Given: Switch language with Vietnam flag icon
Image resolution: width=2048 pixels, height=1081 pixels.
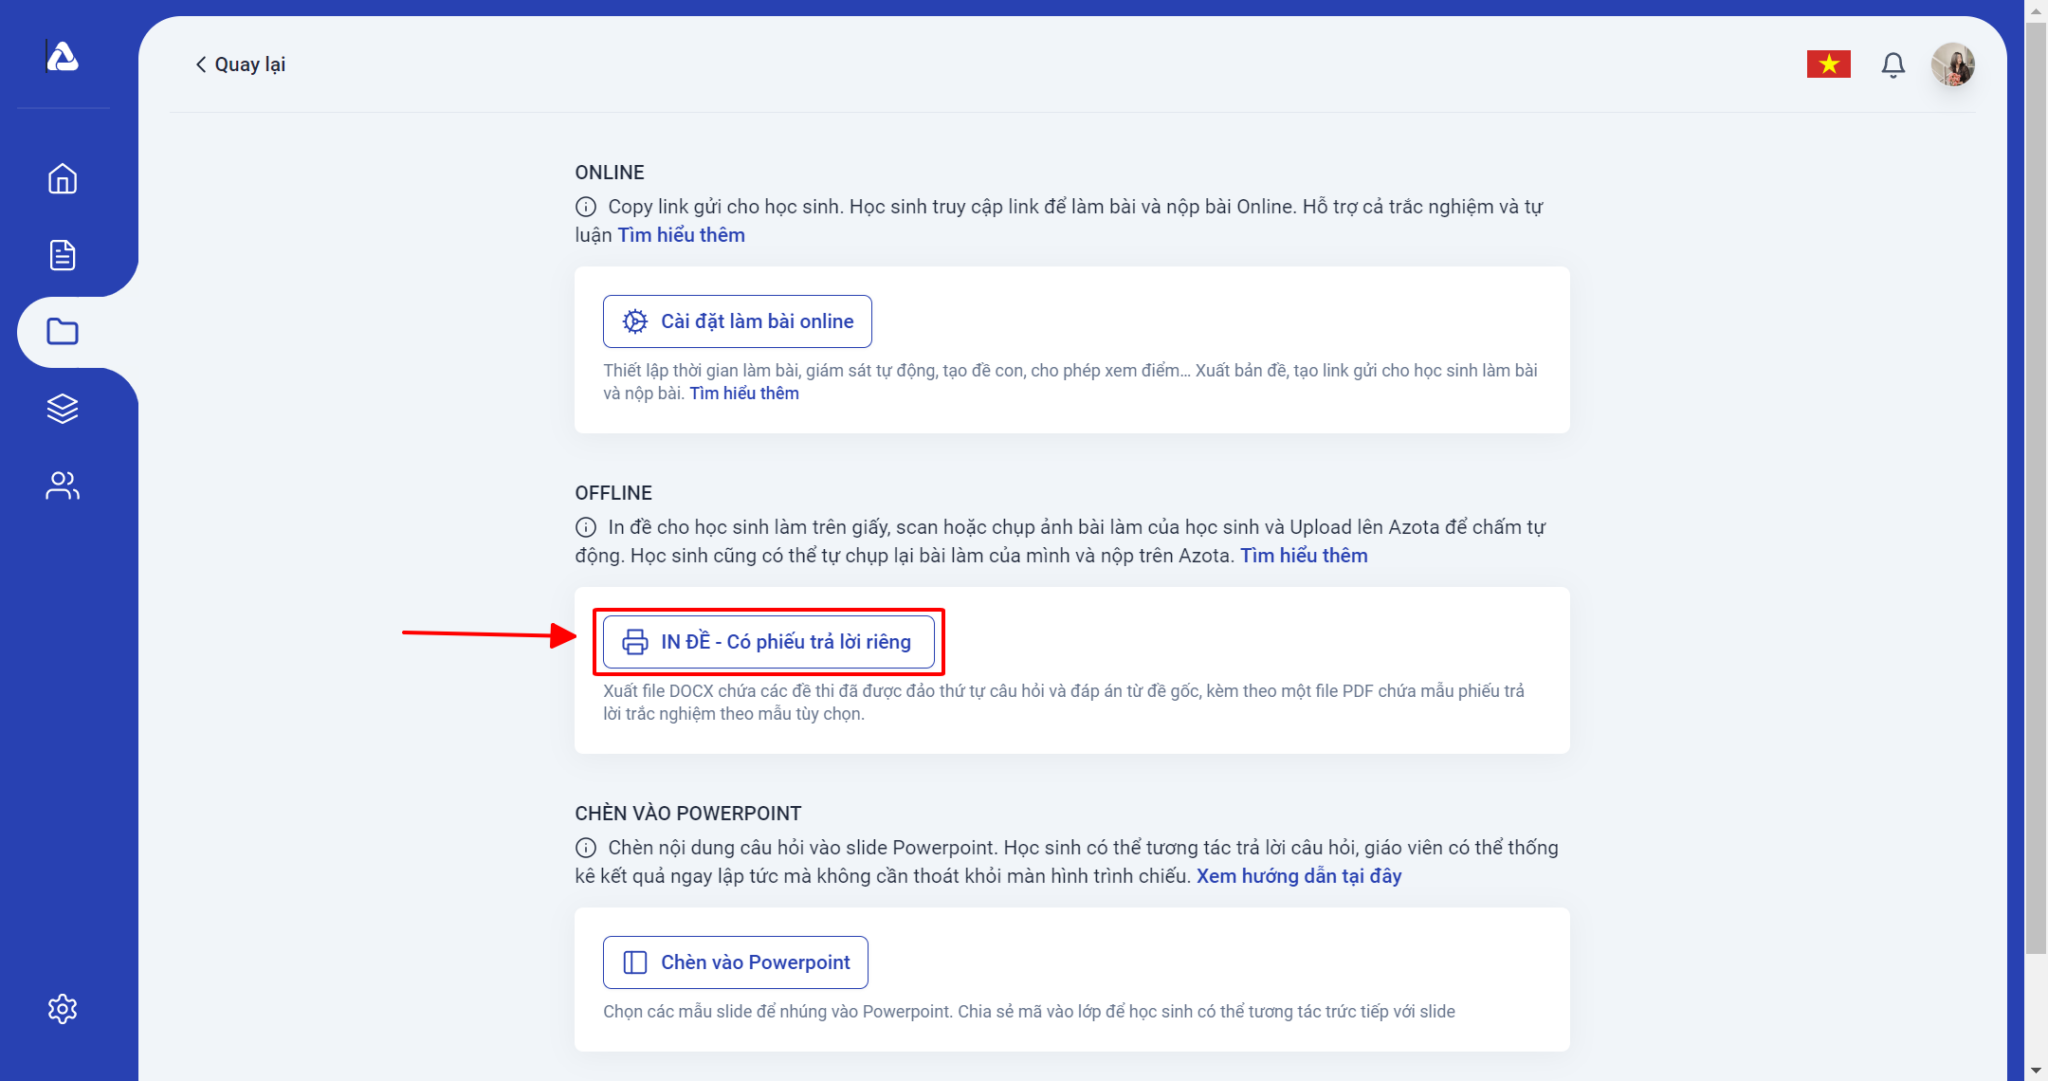Looking at the screenshot, I should (1828, 64).
